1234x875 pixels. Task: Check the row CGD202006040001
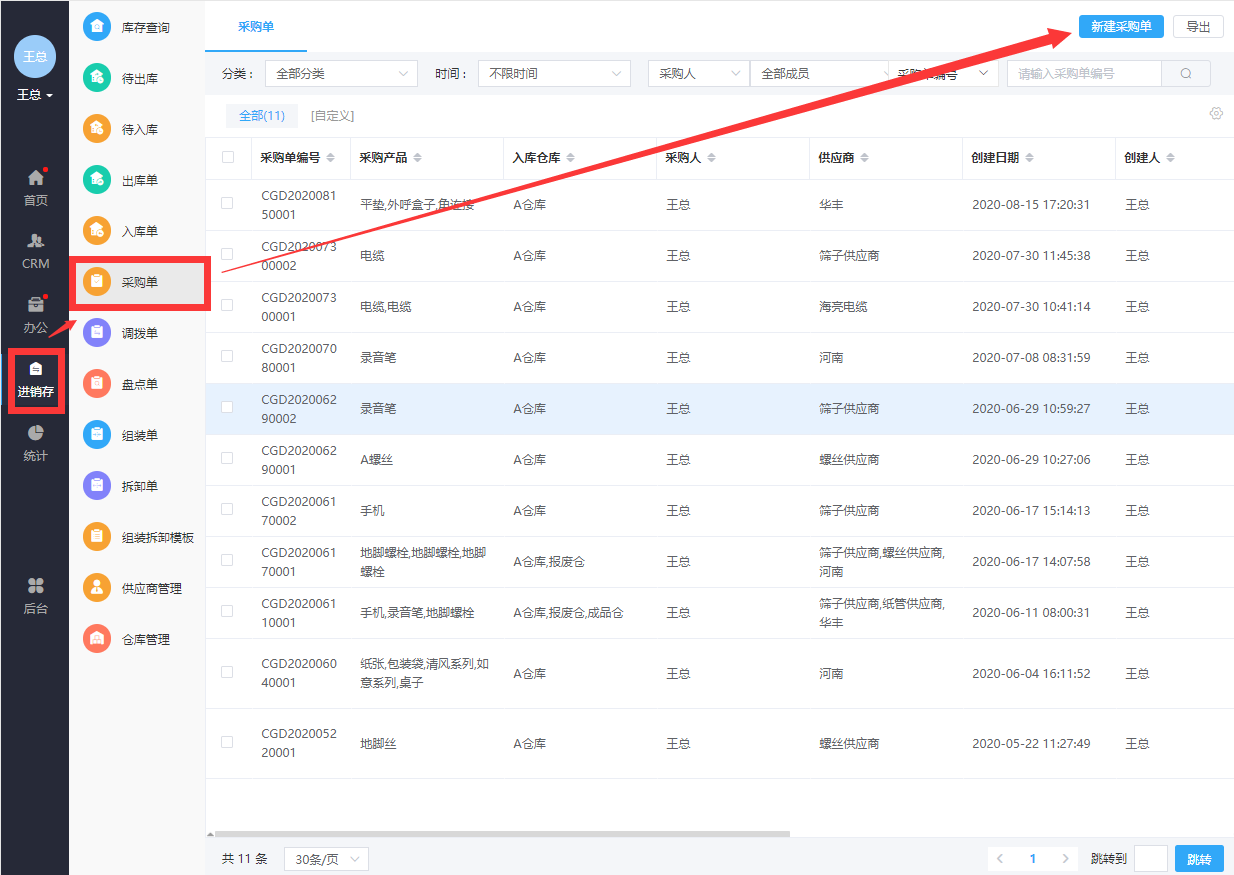point(227,672)
